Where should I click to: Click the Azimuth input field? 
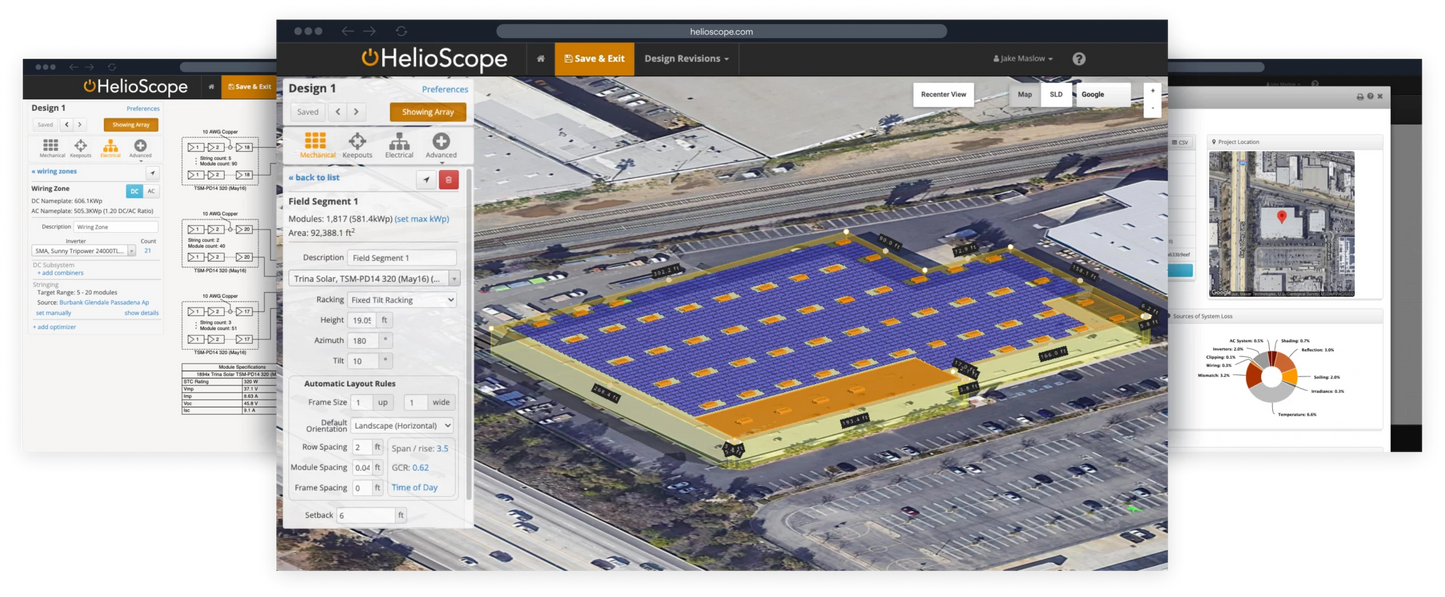pos(362,340)
